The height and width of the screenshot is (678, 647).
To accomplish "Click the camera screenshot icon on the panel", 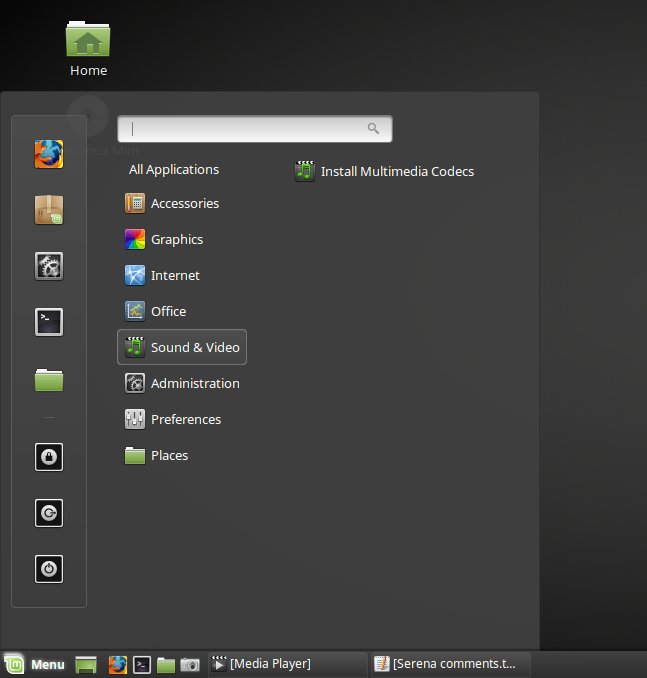I will [x=190, y=665].
